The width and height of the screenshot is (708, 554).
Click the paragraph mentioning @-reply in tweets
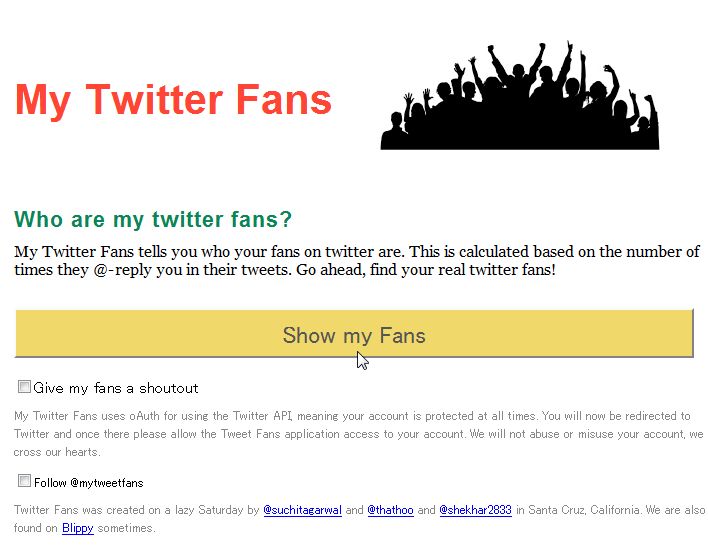click(357, 261)
